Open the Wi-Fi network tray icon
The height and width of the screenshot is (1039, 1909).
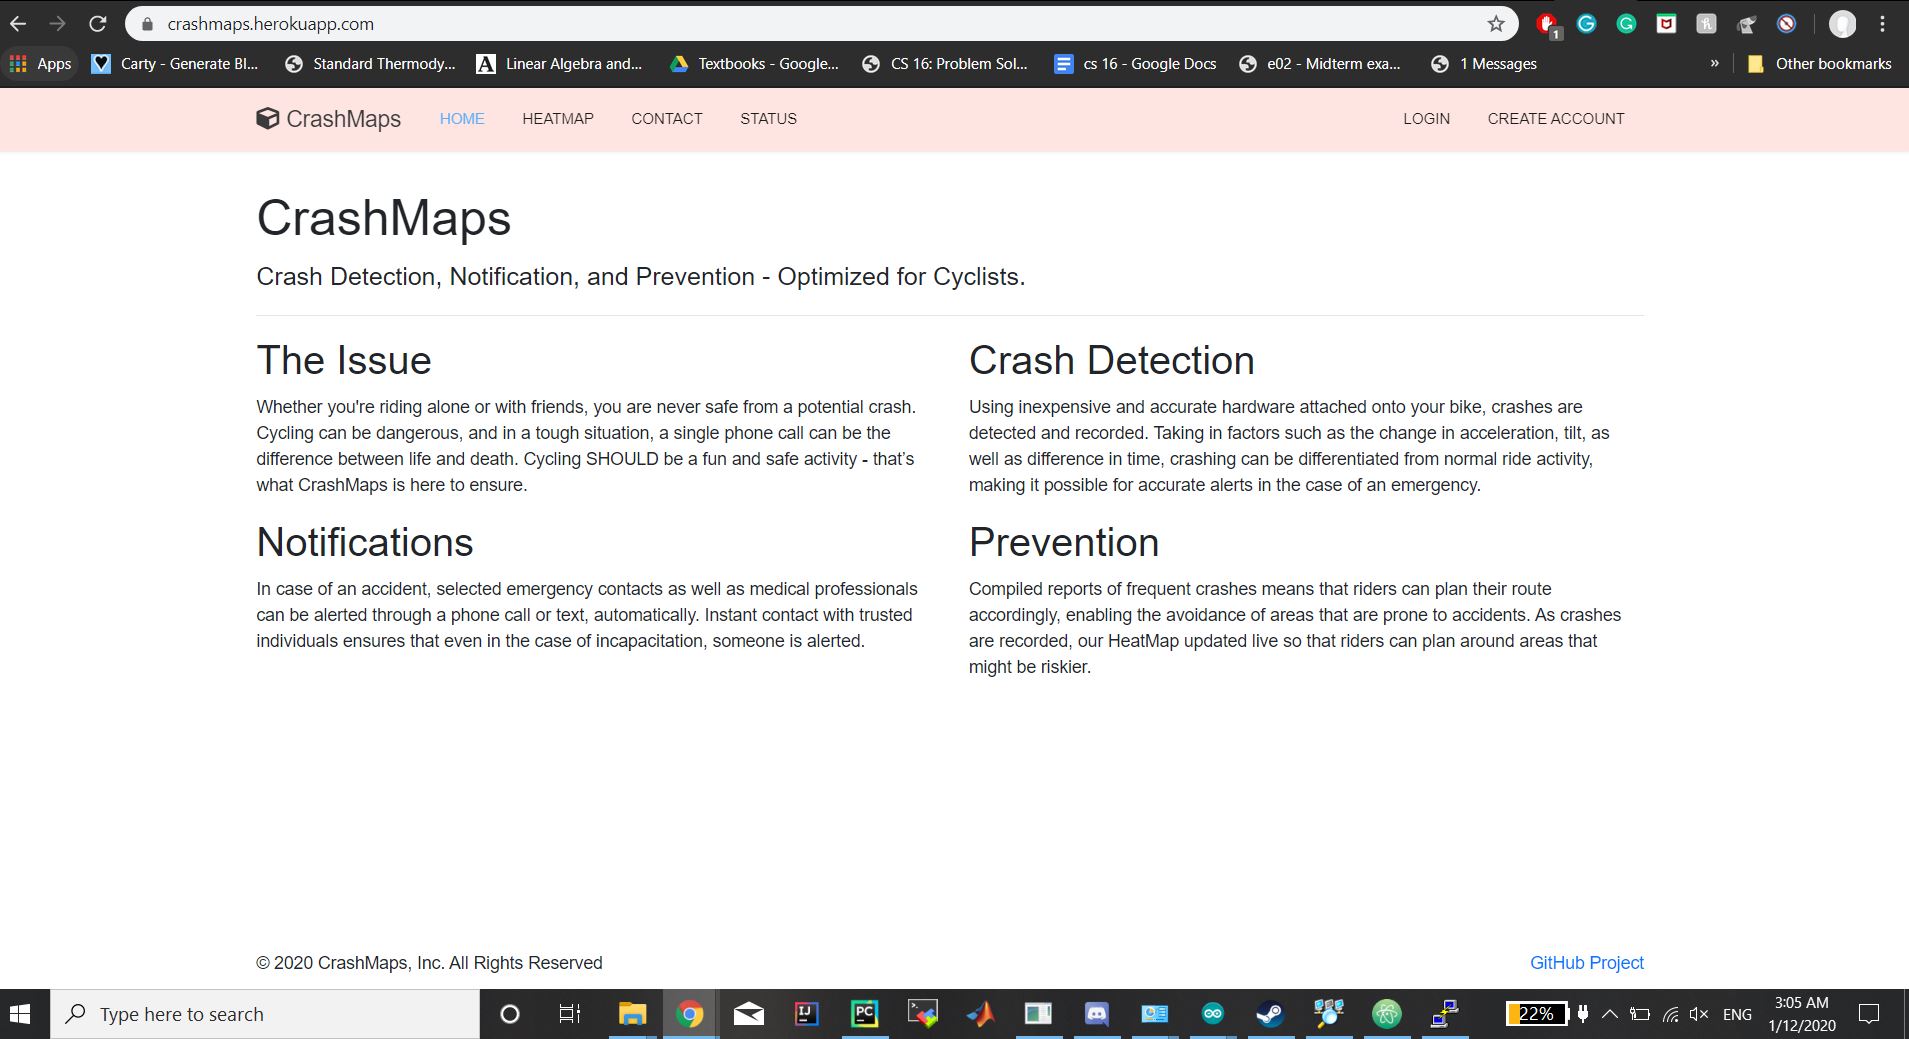coord(1670,1014)
